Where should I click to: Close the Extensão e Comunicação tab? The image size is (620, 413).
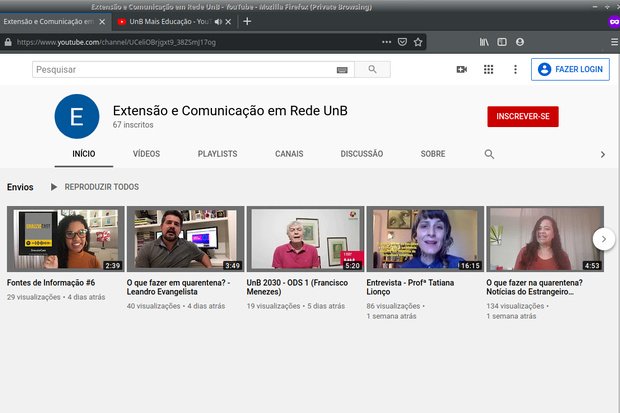[x=102, y=22]
